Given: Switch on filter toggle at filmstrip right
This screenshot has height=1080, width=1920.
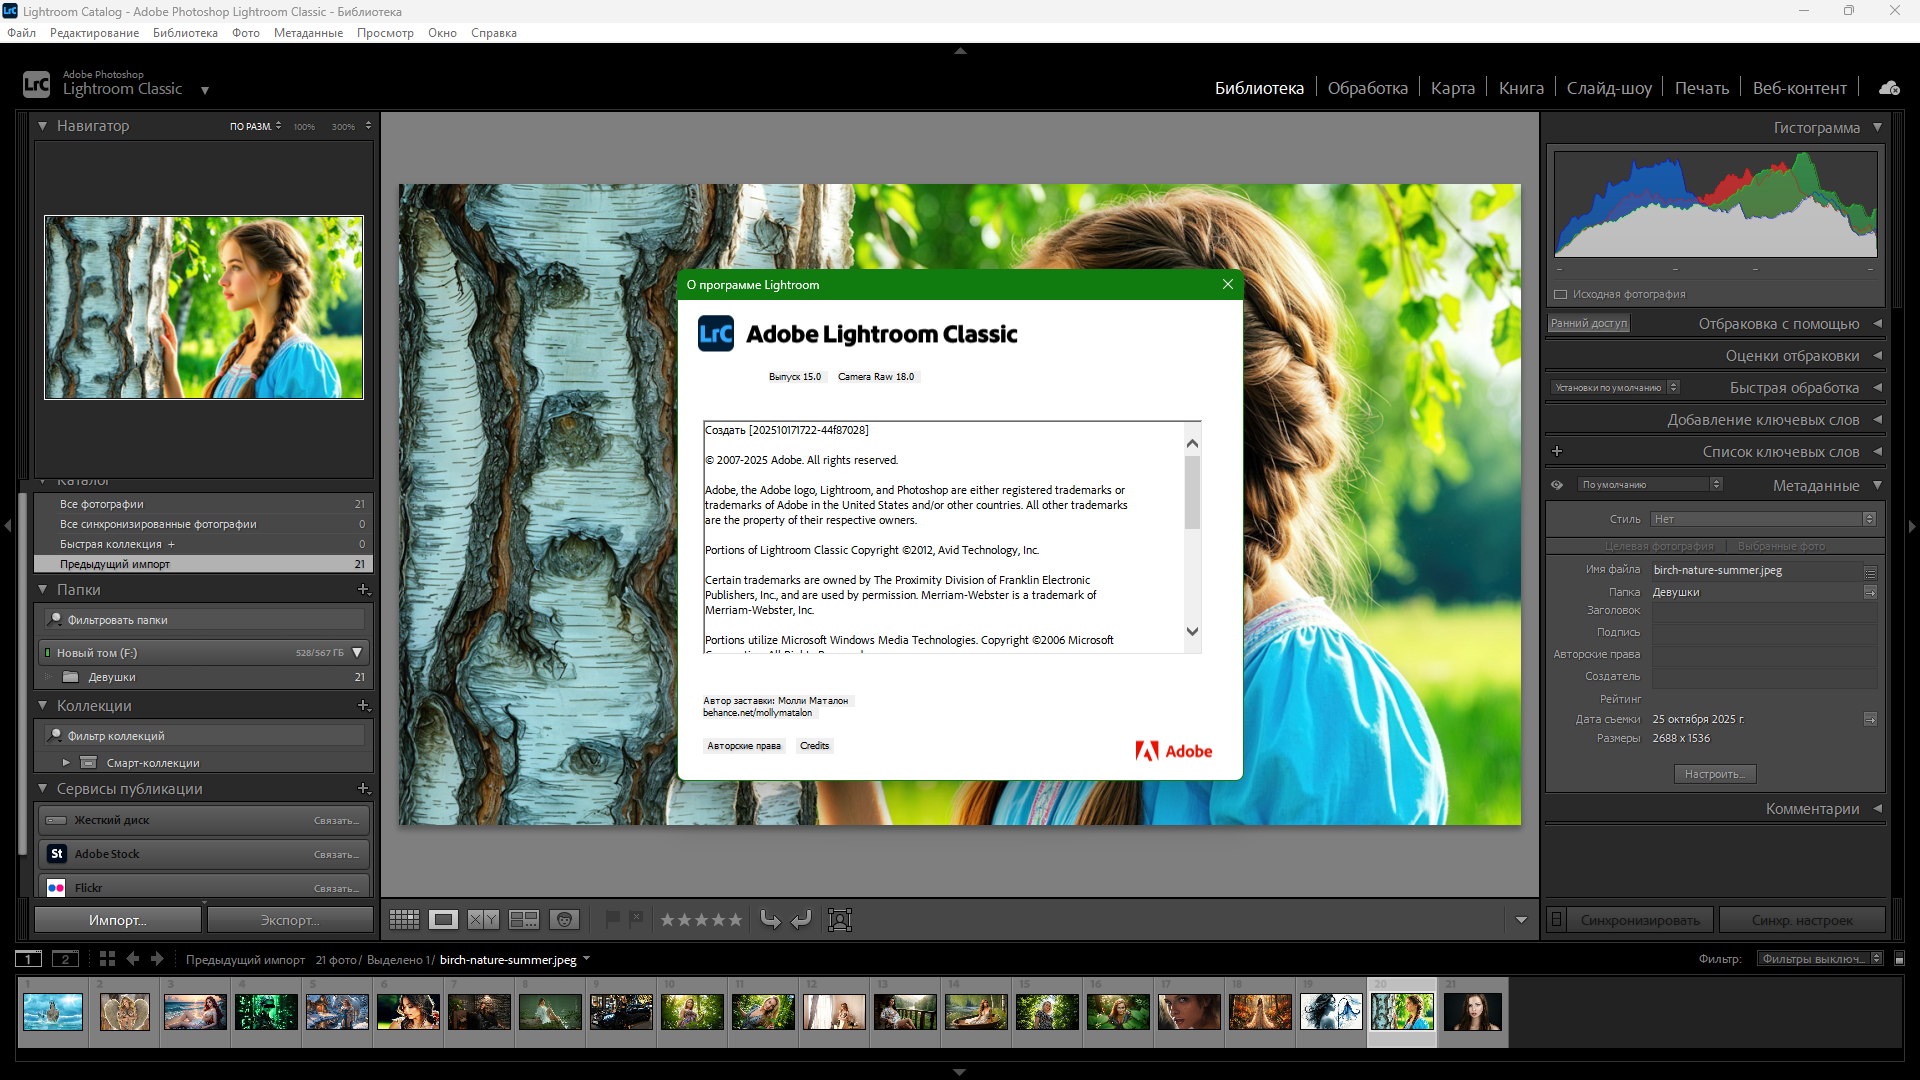Looking at the screenshot, I should 1899,959.
